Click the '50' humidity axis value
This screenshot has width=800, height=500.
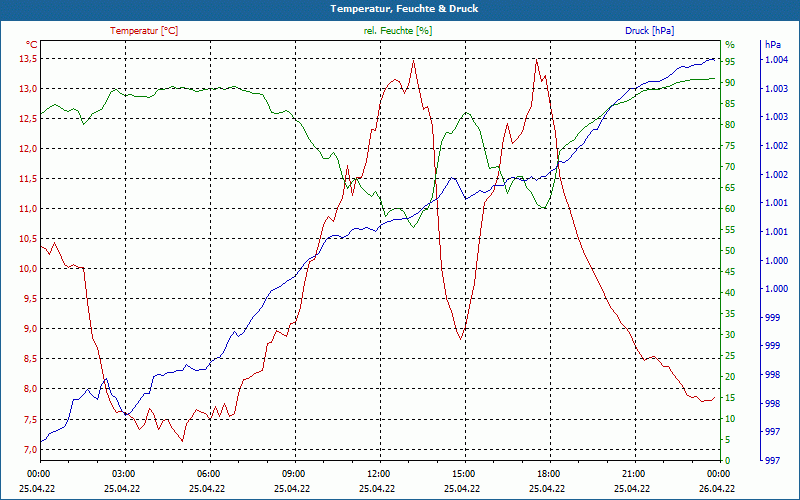[x=730, y=251]
